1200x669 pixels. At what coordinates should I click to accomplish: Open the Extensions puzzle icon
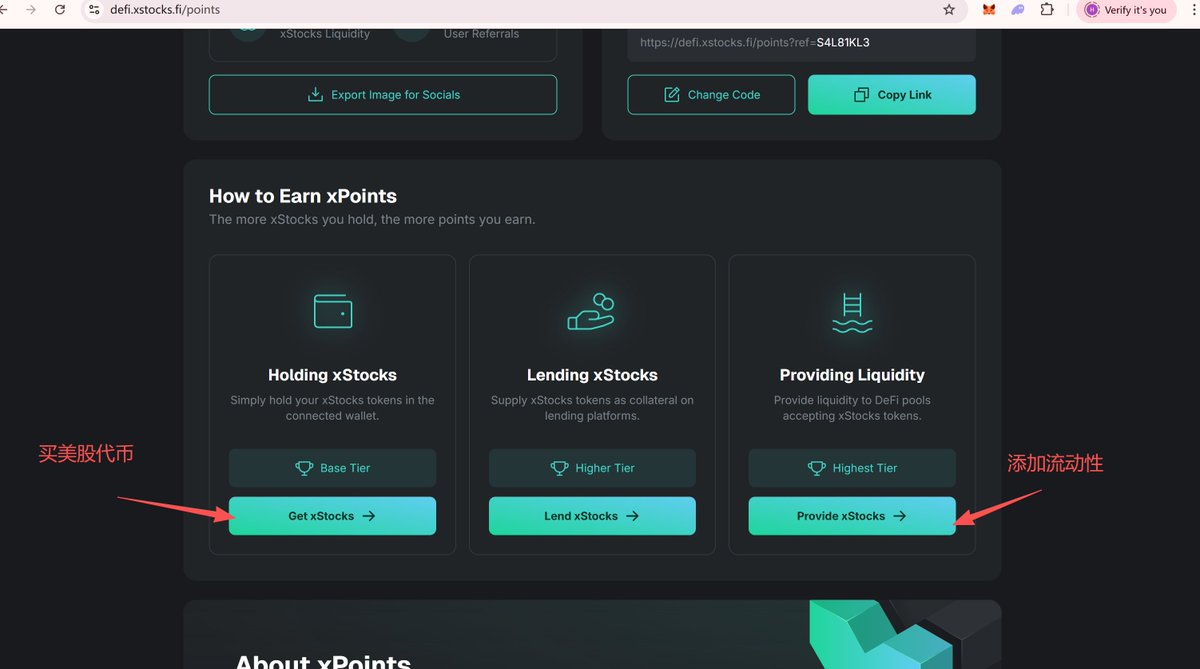pyautogui.click(x=1047, y=10)
